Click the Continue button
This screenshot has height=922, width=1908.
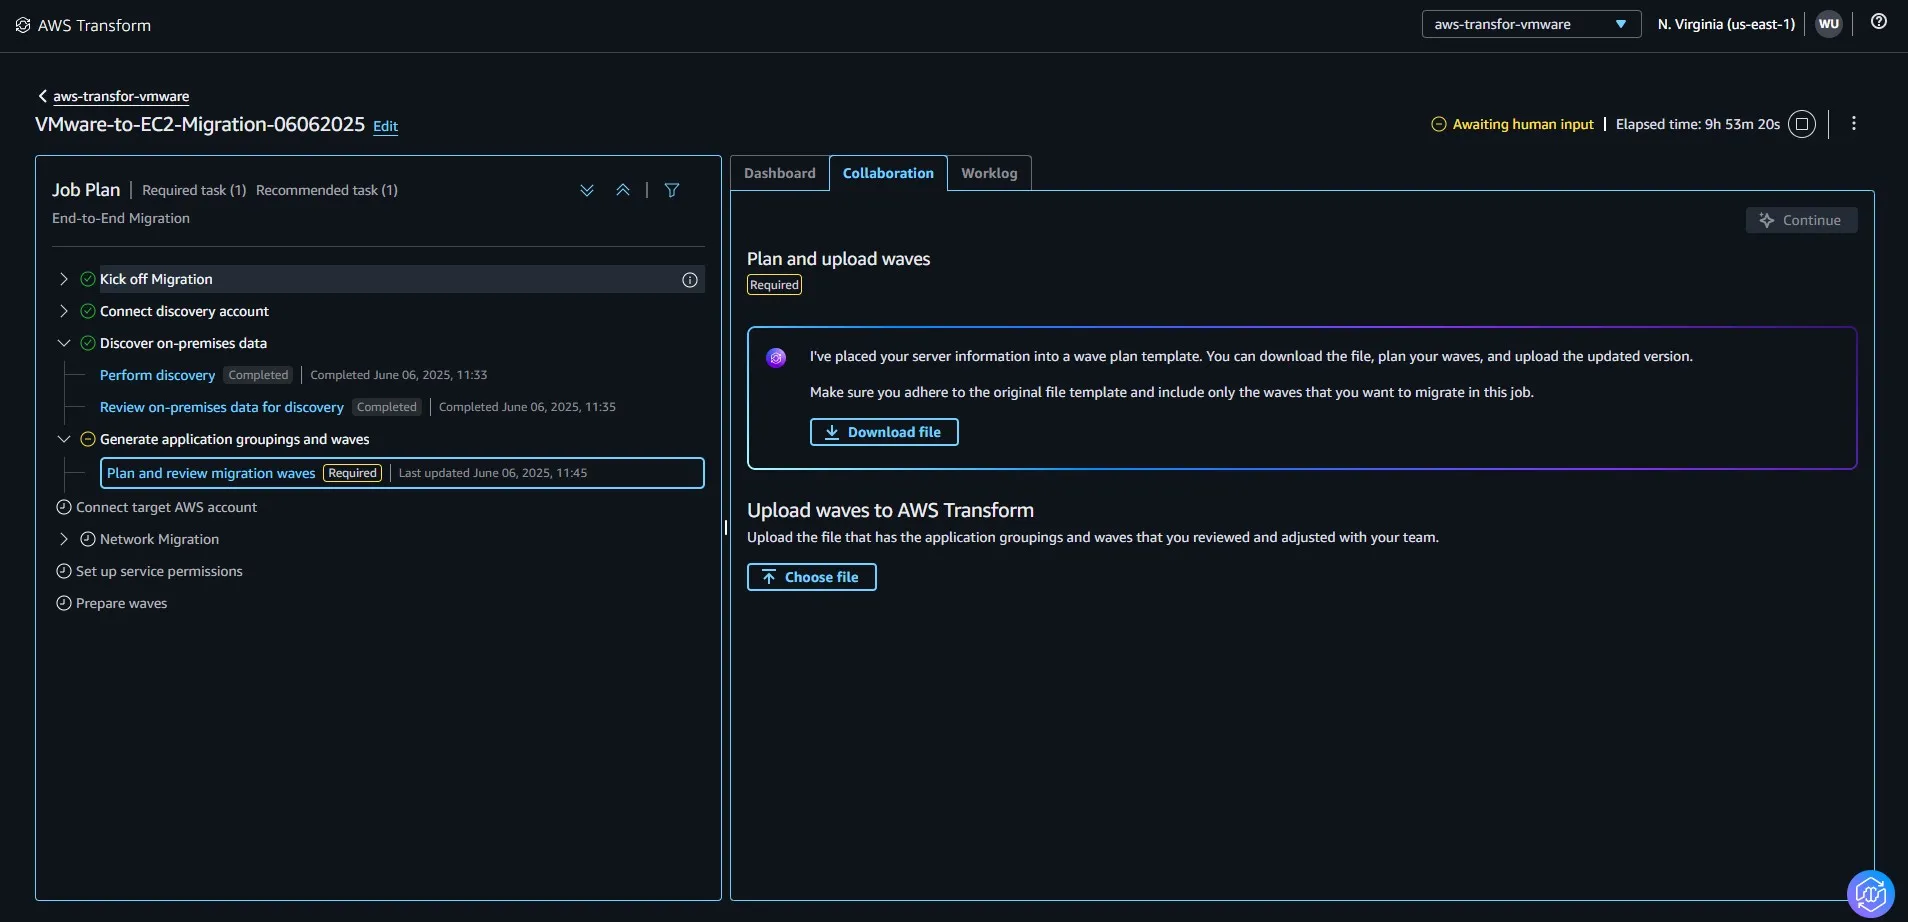click(x=1801, y=220)
